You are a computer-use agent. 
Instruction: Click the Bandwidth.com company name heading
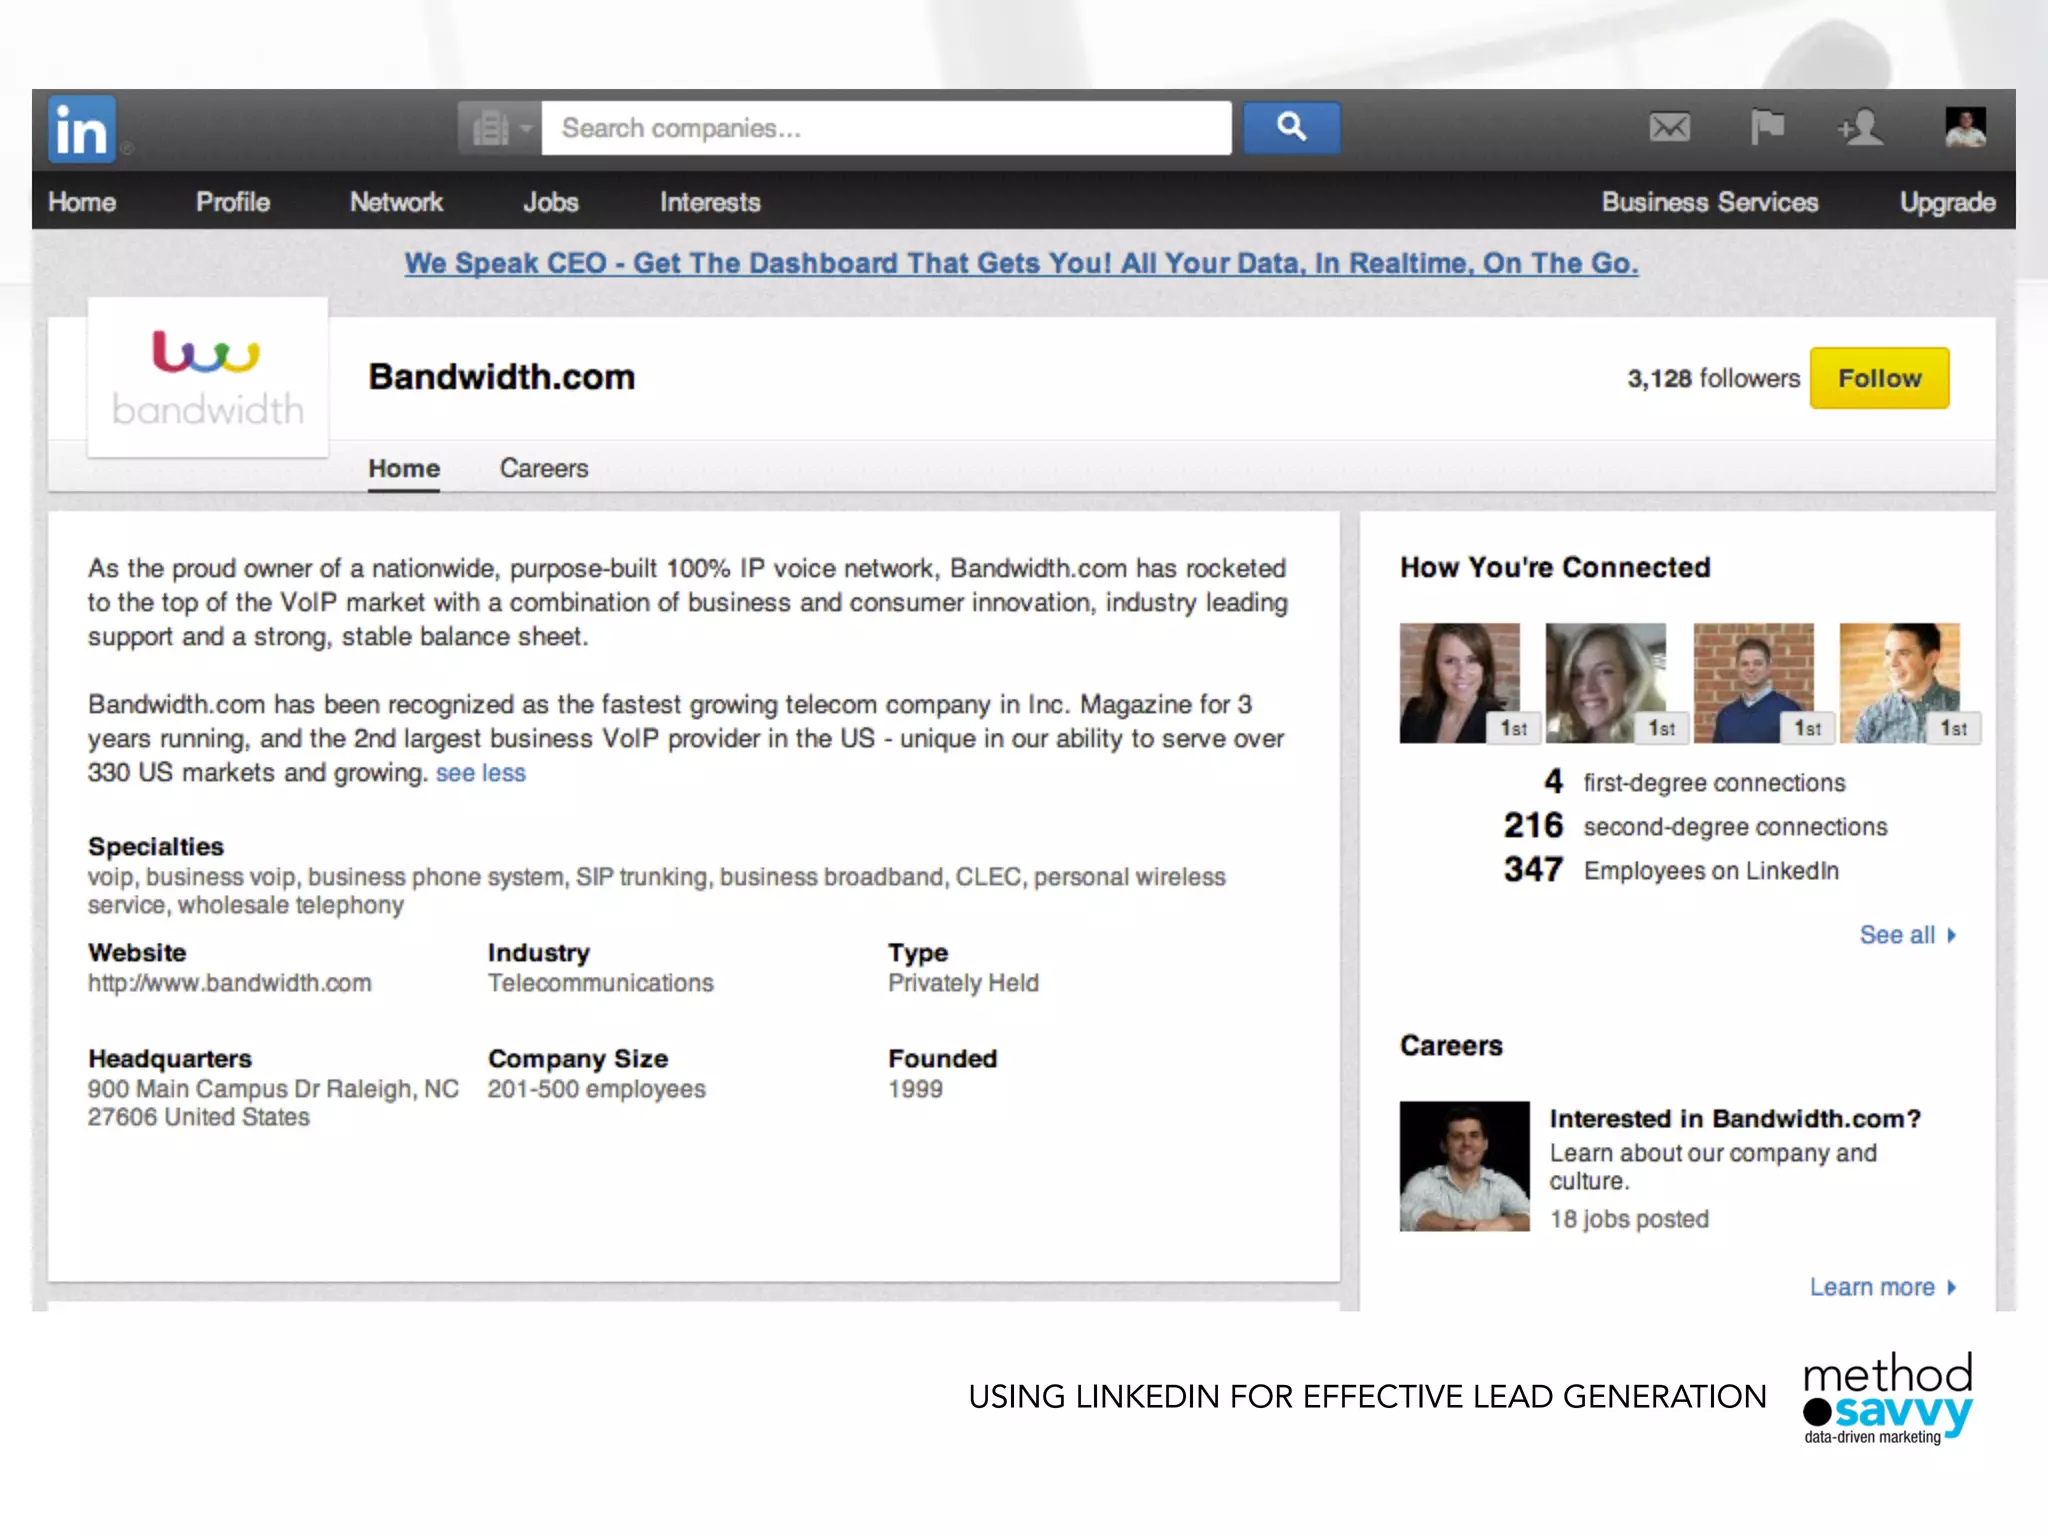502,377
